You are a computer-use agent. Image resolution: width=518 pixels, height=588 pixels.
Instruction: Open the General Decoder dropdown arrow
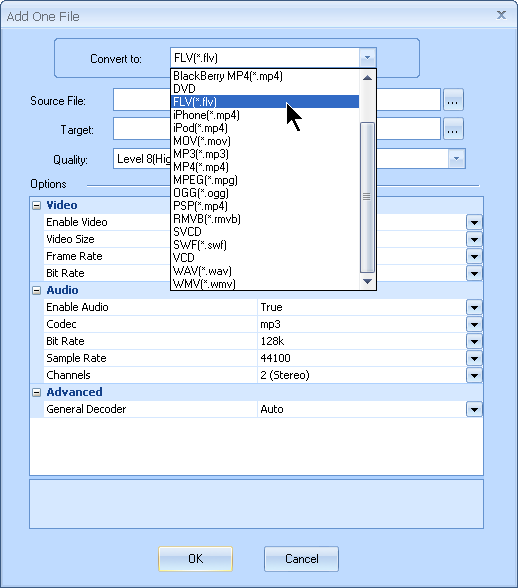[x=474, y=410]
